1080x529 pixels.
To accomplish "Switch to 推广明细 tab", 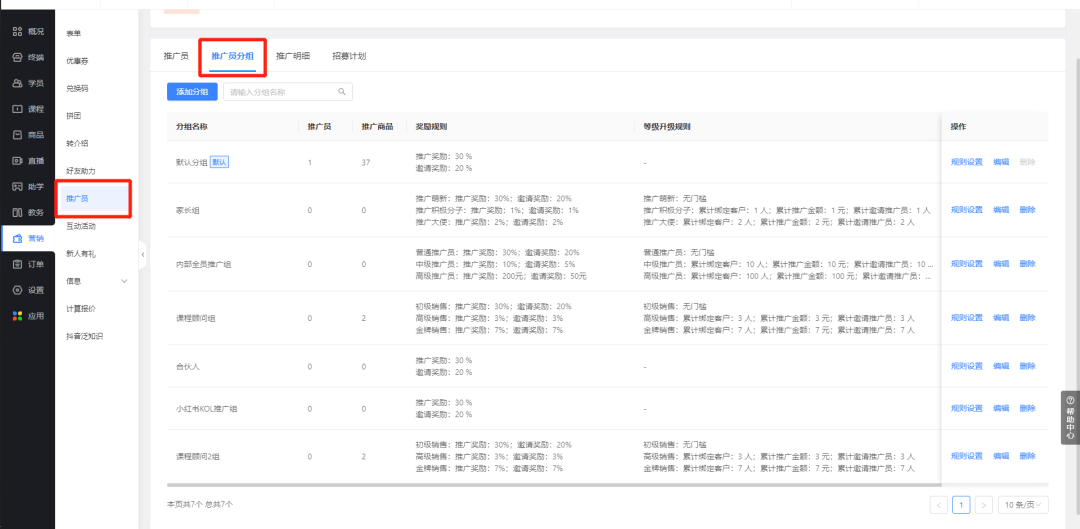I will [293, 56].
